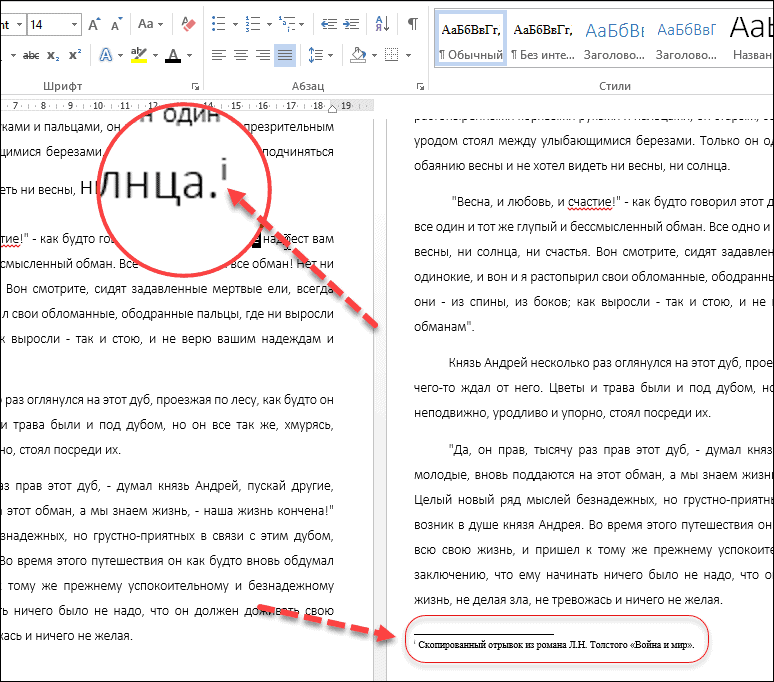Click the underlined word счастие in right page

tap(591, 202)
